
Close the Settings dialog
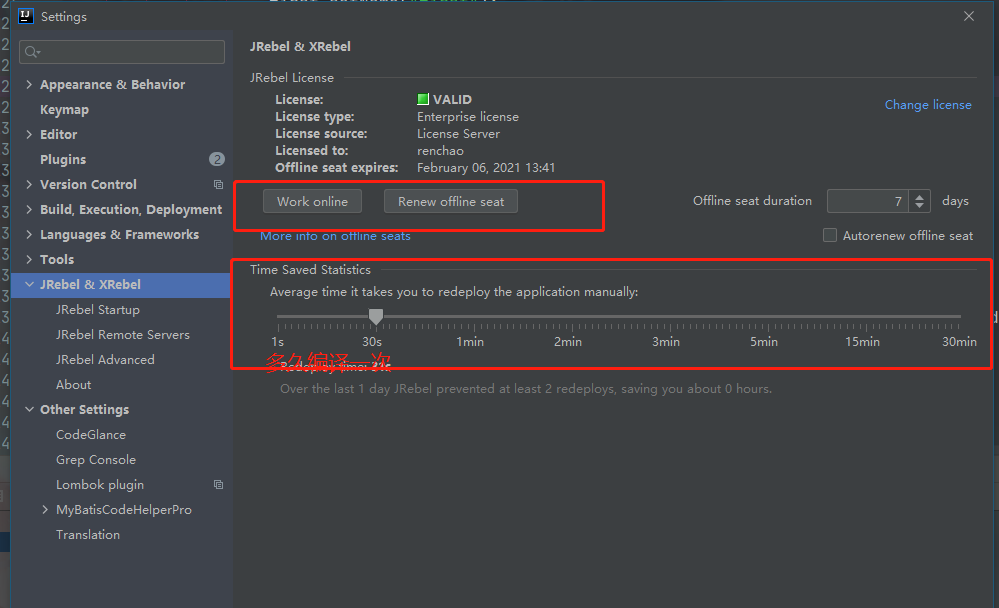click(x=968, y=16)
